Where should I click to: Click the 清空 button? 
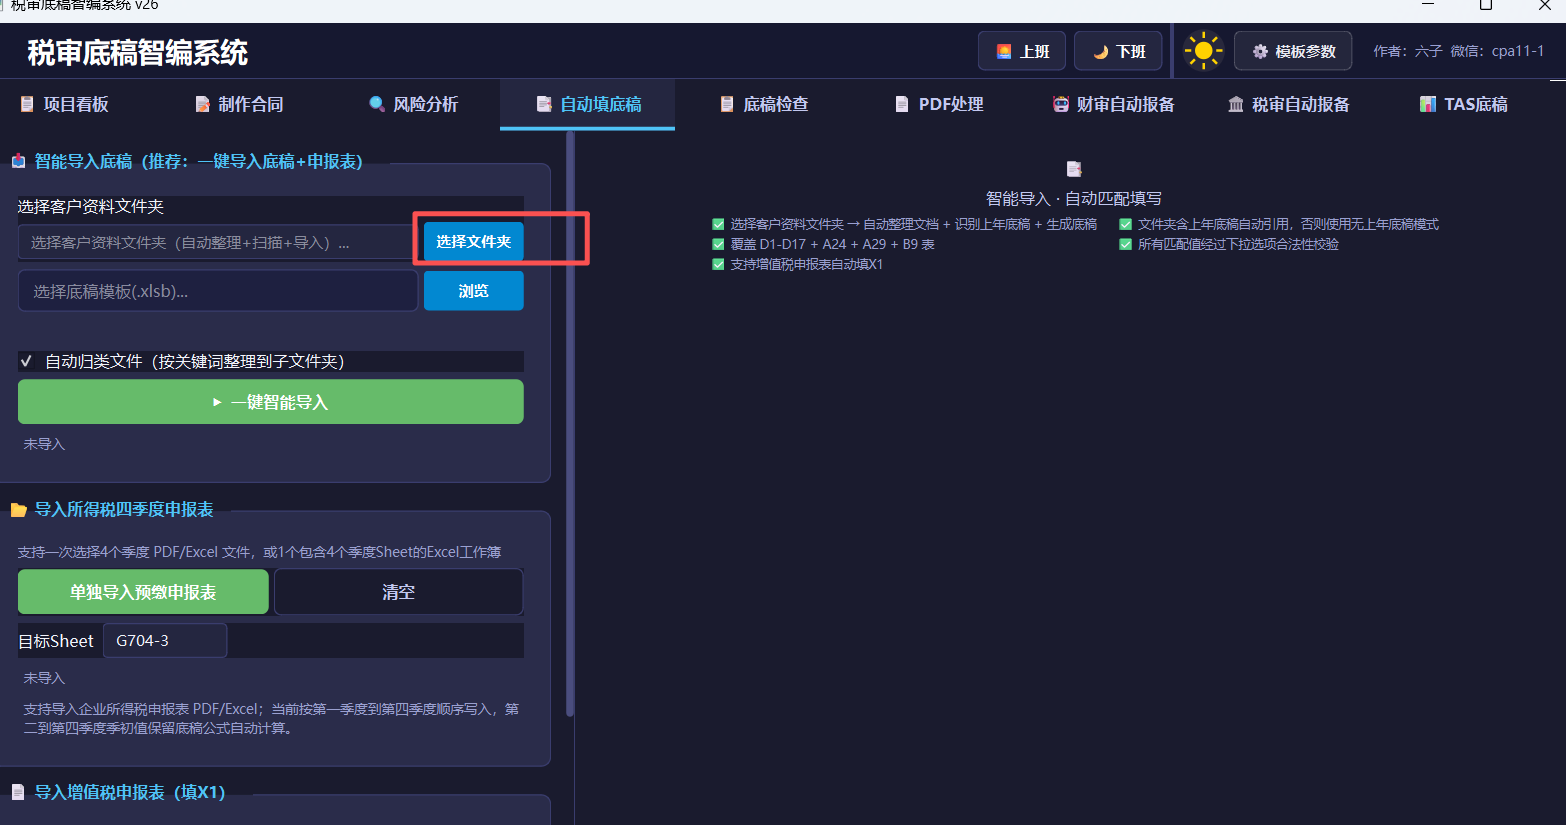(399, 592)
